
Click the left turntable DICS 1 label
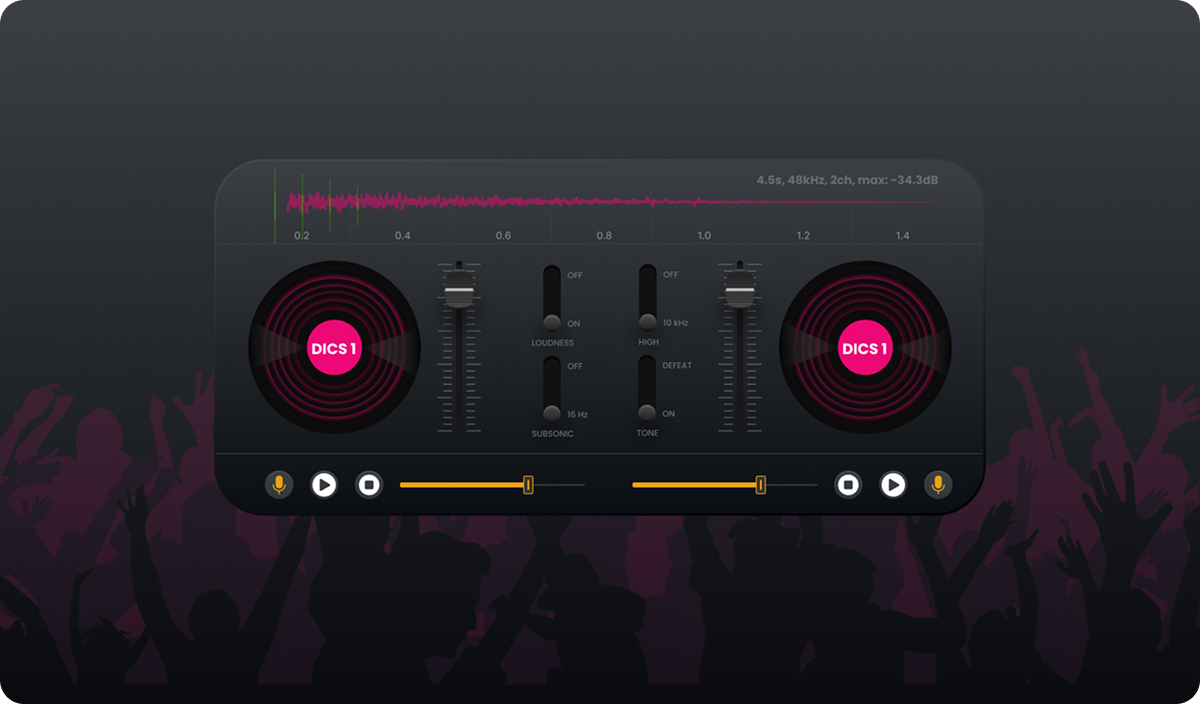coord(334,349)
